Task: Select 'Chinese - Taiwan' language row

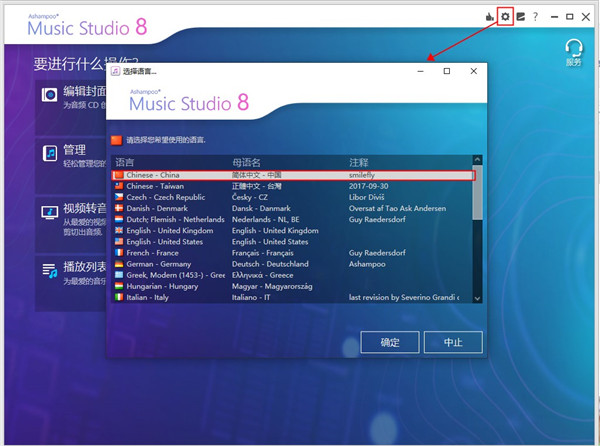Action: click(x=293, y=186)
